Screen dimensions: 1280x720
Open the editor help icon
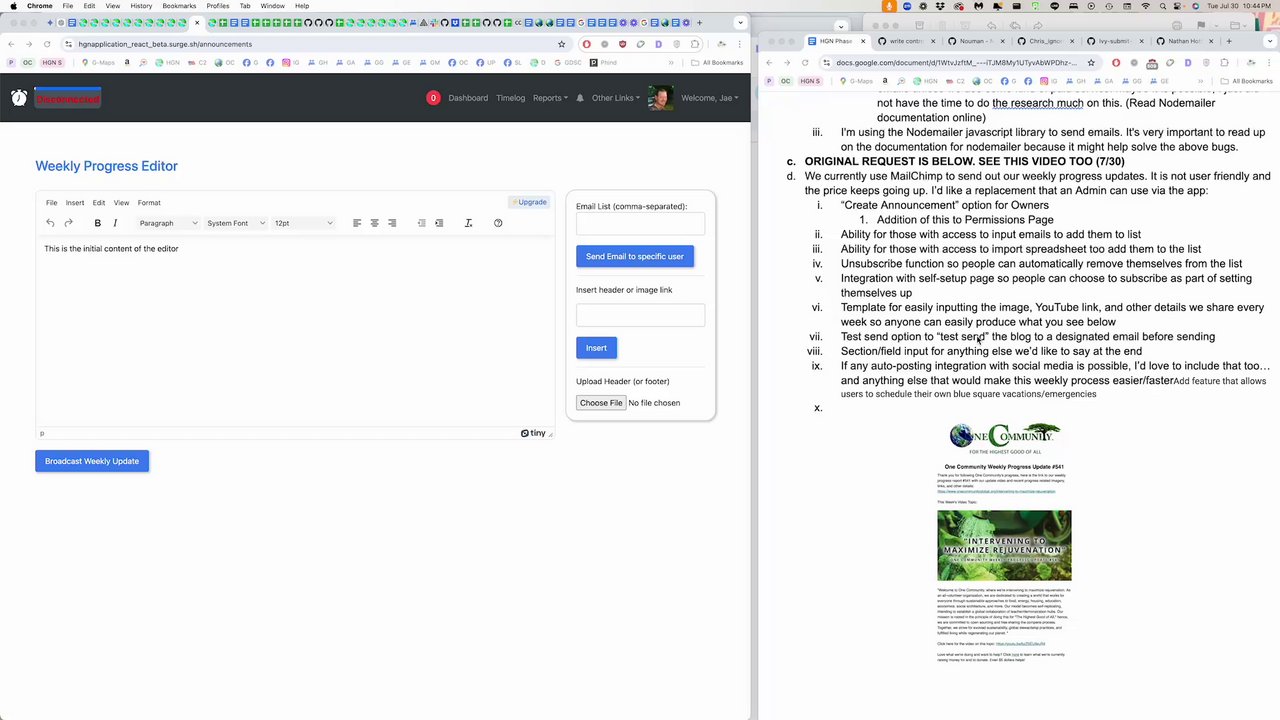tap(498, 223)
